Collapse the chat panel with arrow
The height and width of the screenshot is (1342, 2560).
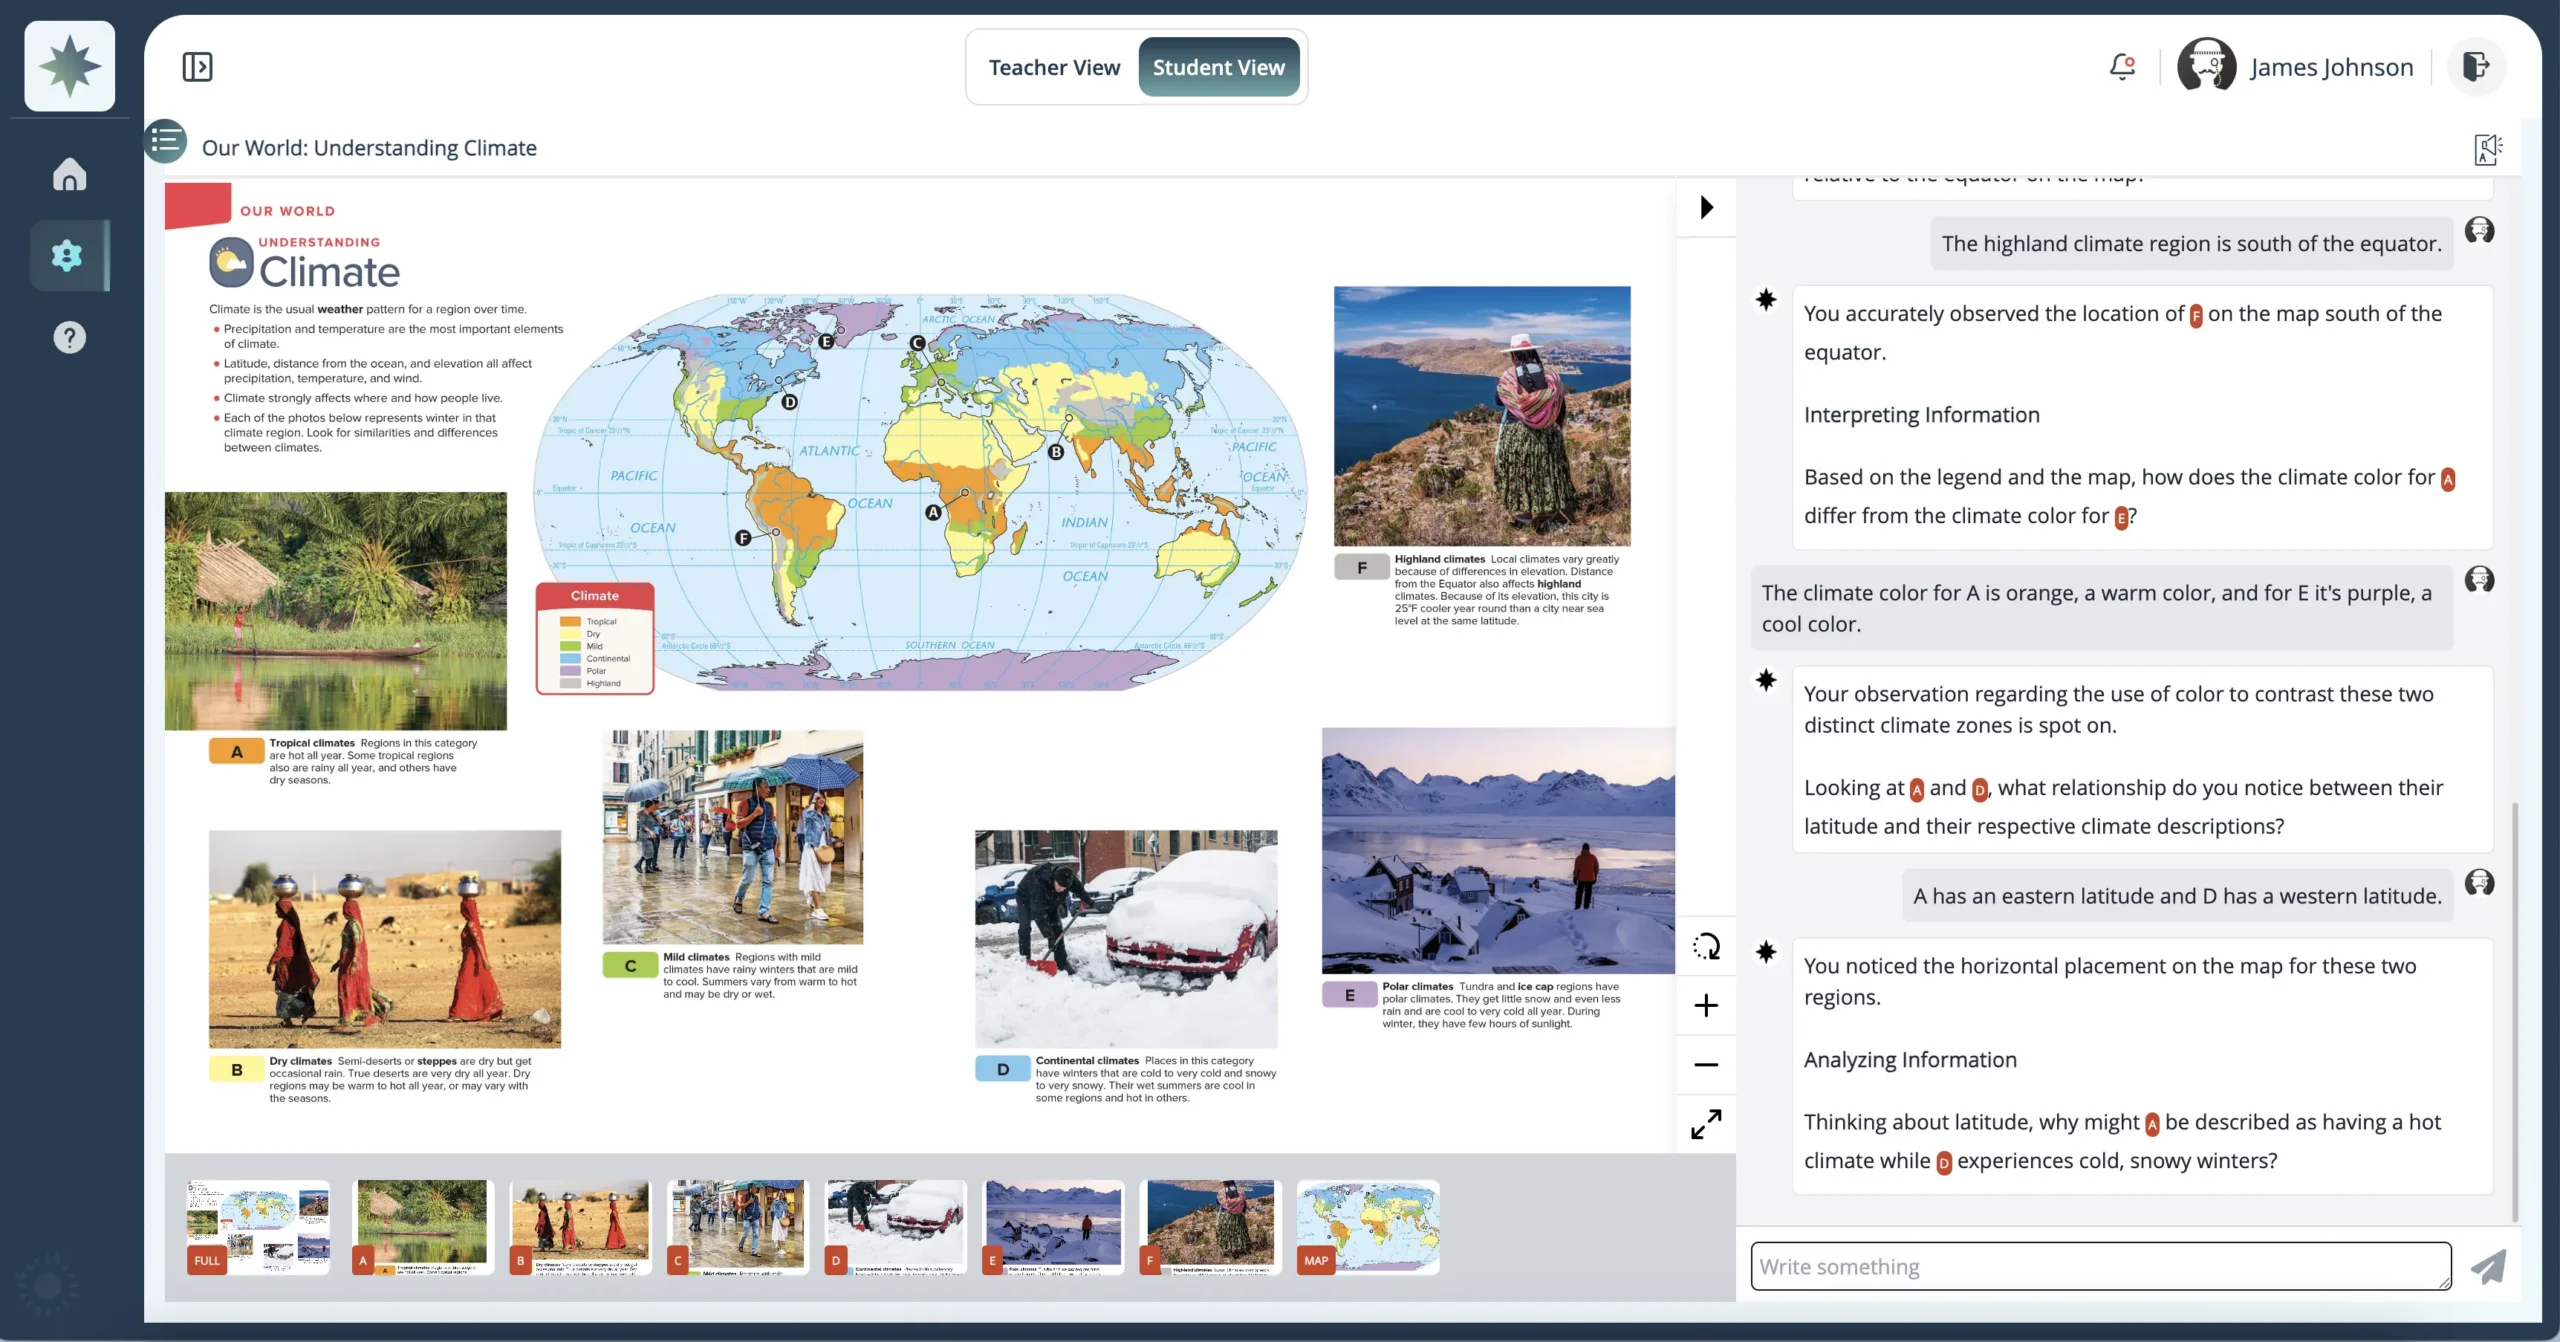1707,207
